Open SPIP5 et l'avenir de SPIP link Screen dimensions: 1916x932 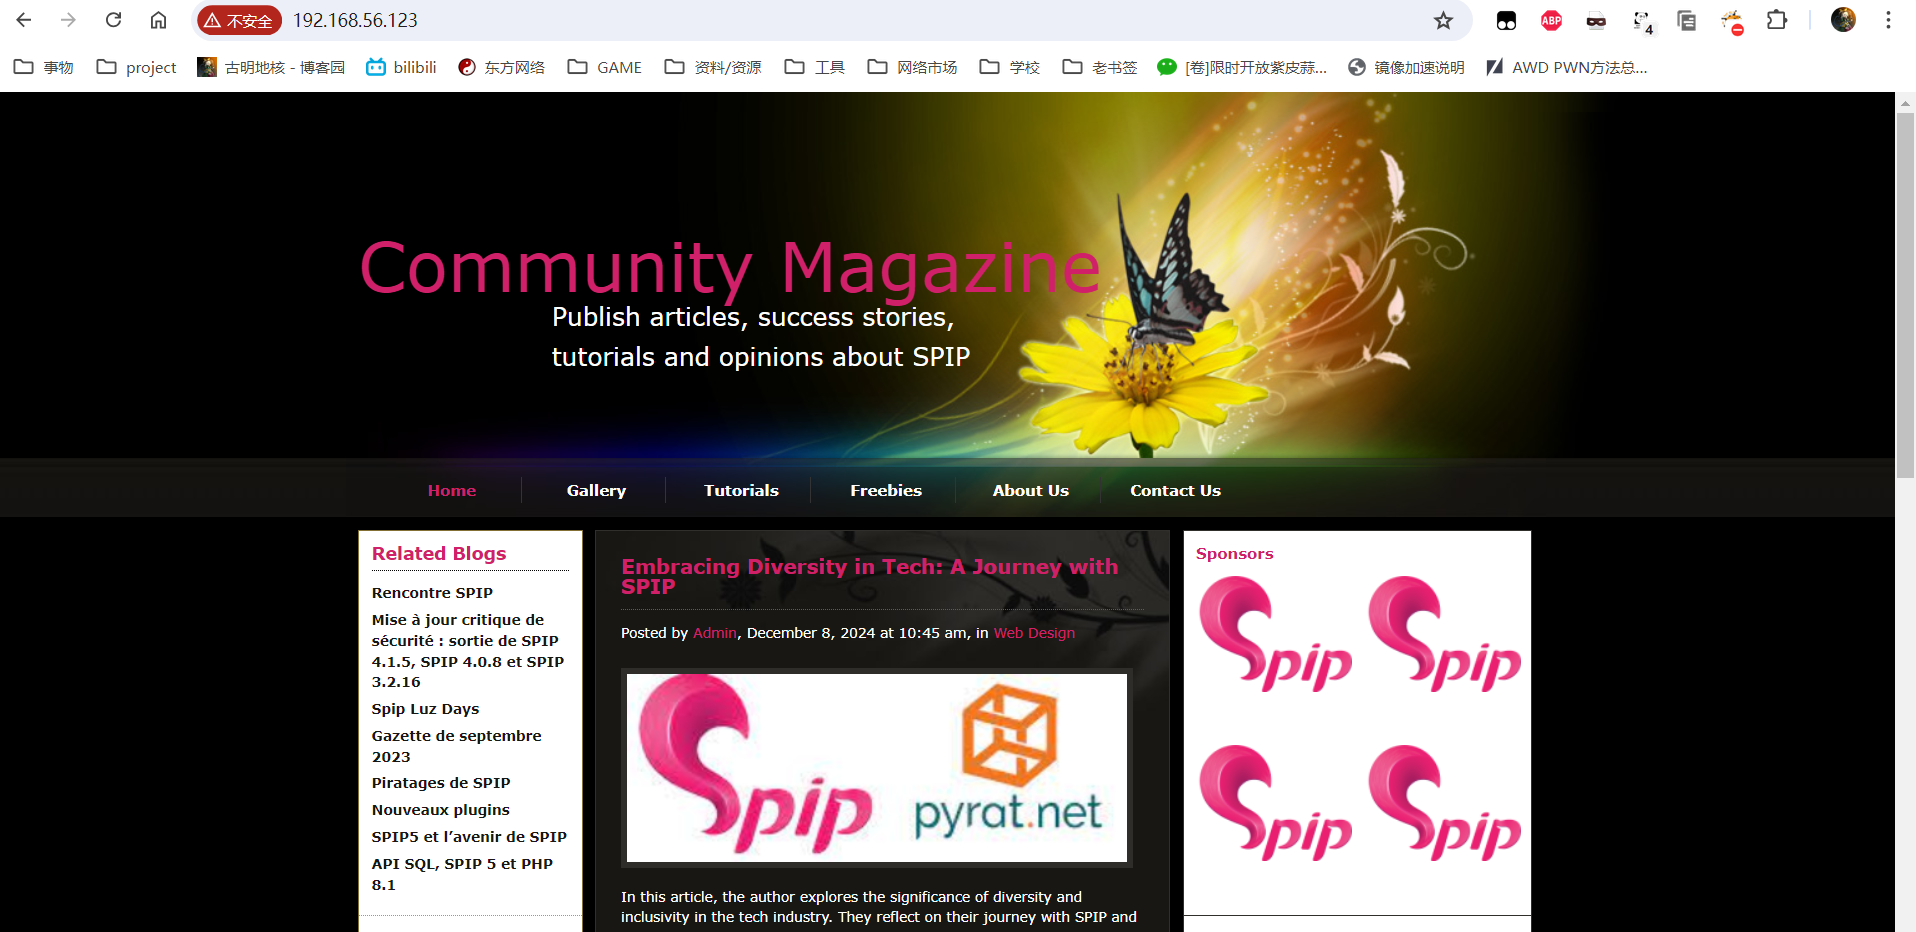coord(469,837)
